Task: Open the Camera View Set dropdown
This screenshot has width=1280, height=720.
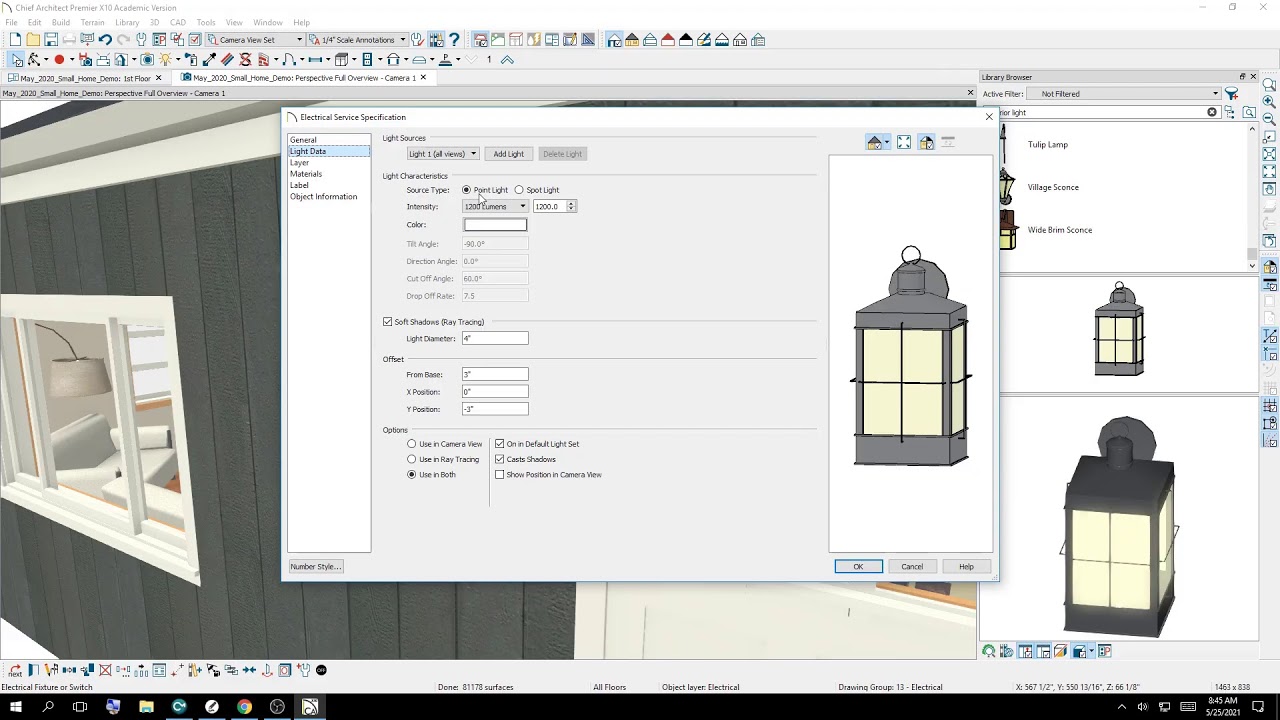Action: (x=255, y=40)
